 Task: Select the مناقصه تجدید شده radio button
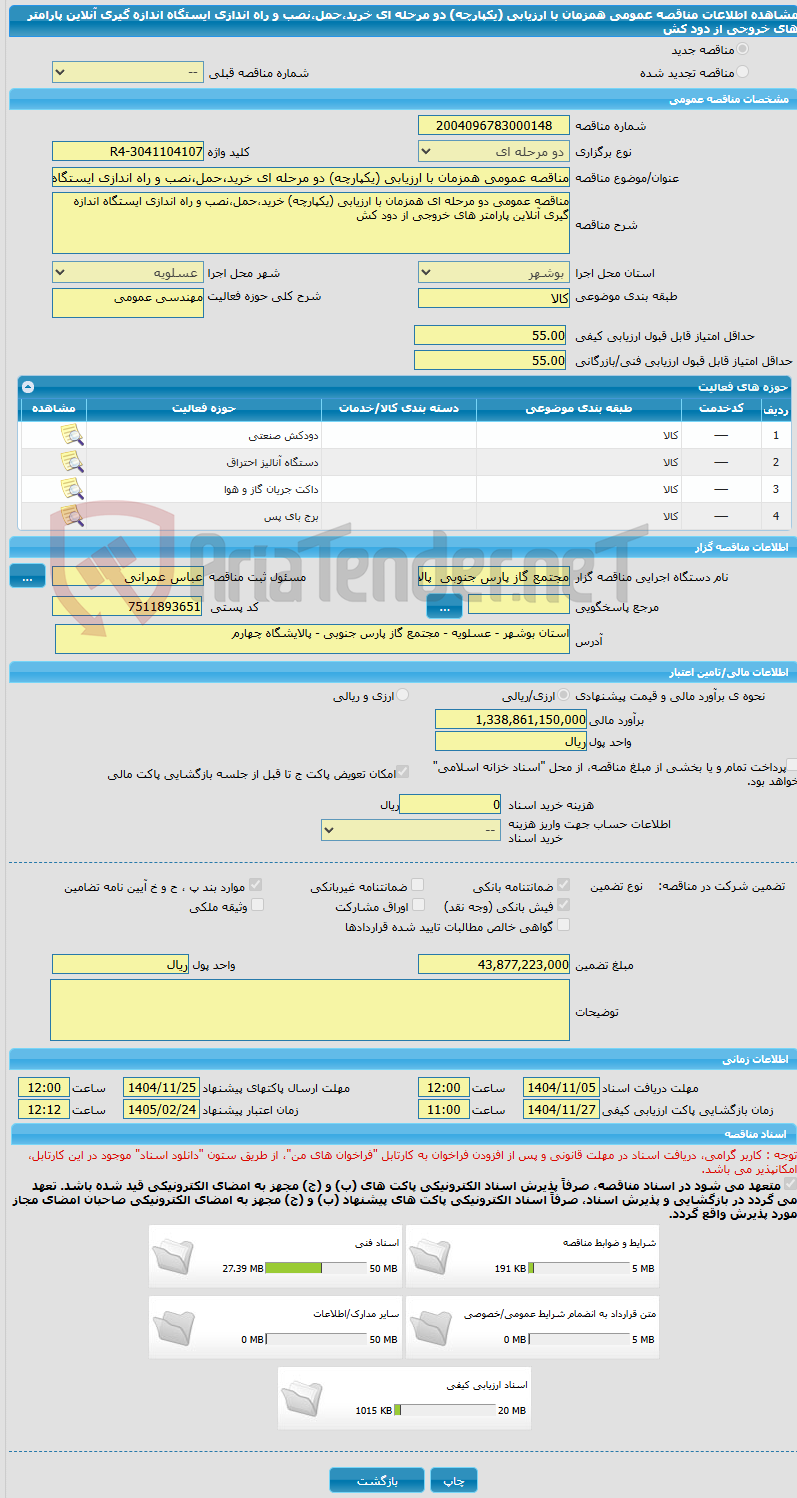[x=741, y=72]
